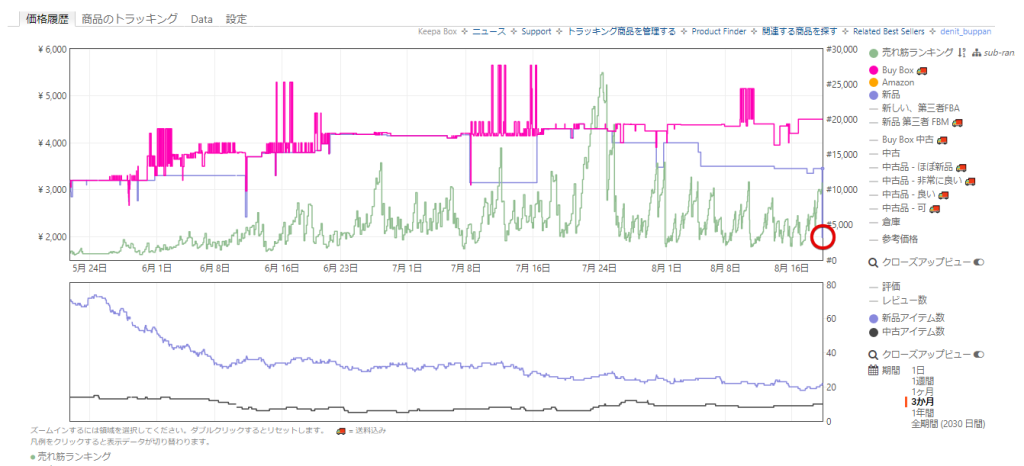Viewport: 1024px width, 466px height.
Task: Switch to the 商品のトラッキング tab
Action: click(130, 19)
